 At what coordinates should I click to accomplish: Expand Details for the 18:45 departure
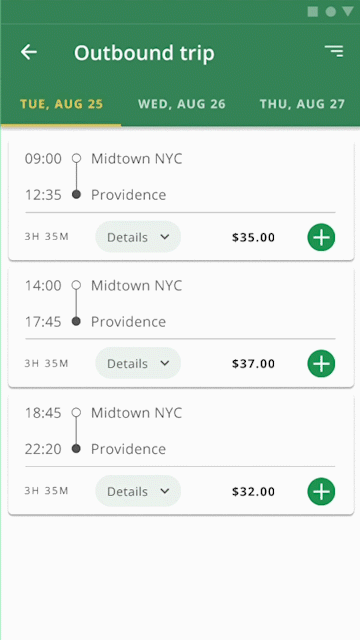coord(138,491)
